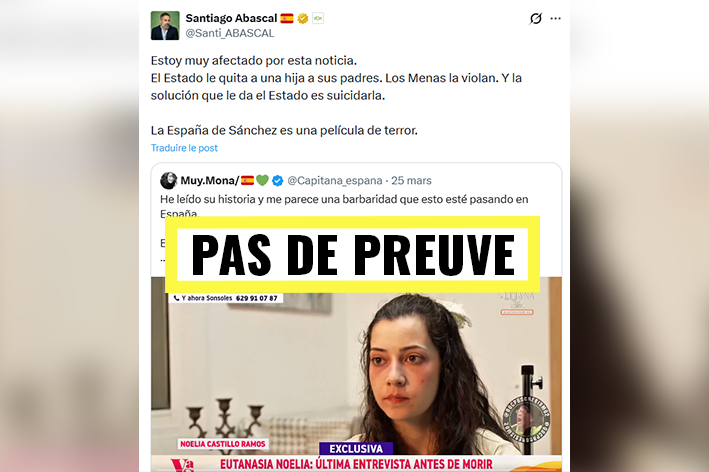Click the round watermark logo on video
This screenshot has width=709, height=472.
(526, 421)
